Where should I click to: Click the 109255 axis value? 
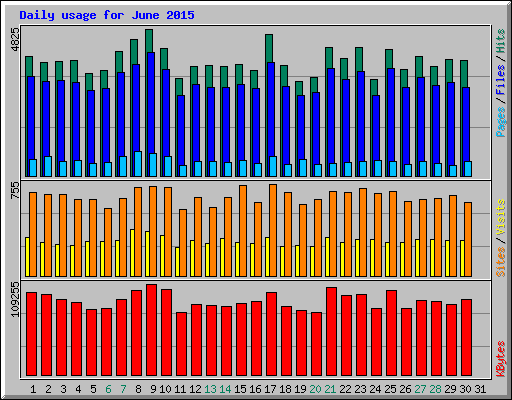[15, 299]
